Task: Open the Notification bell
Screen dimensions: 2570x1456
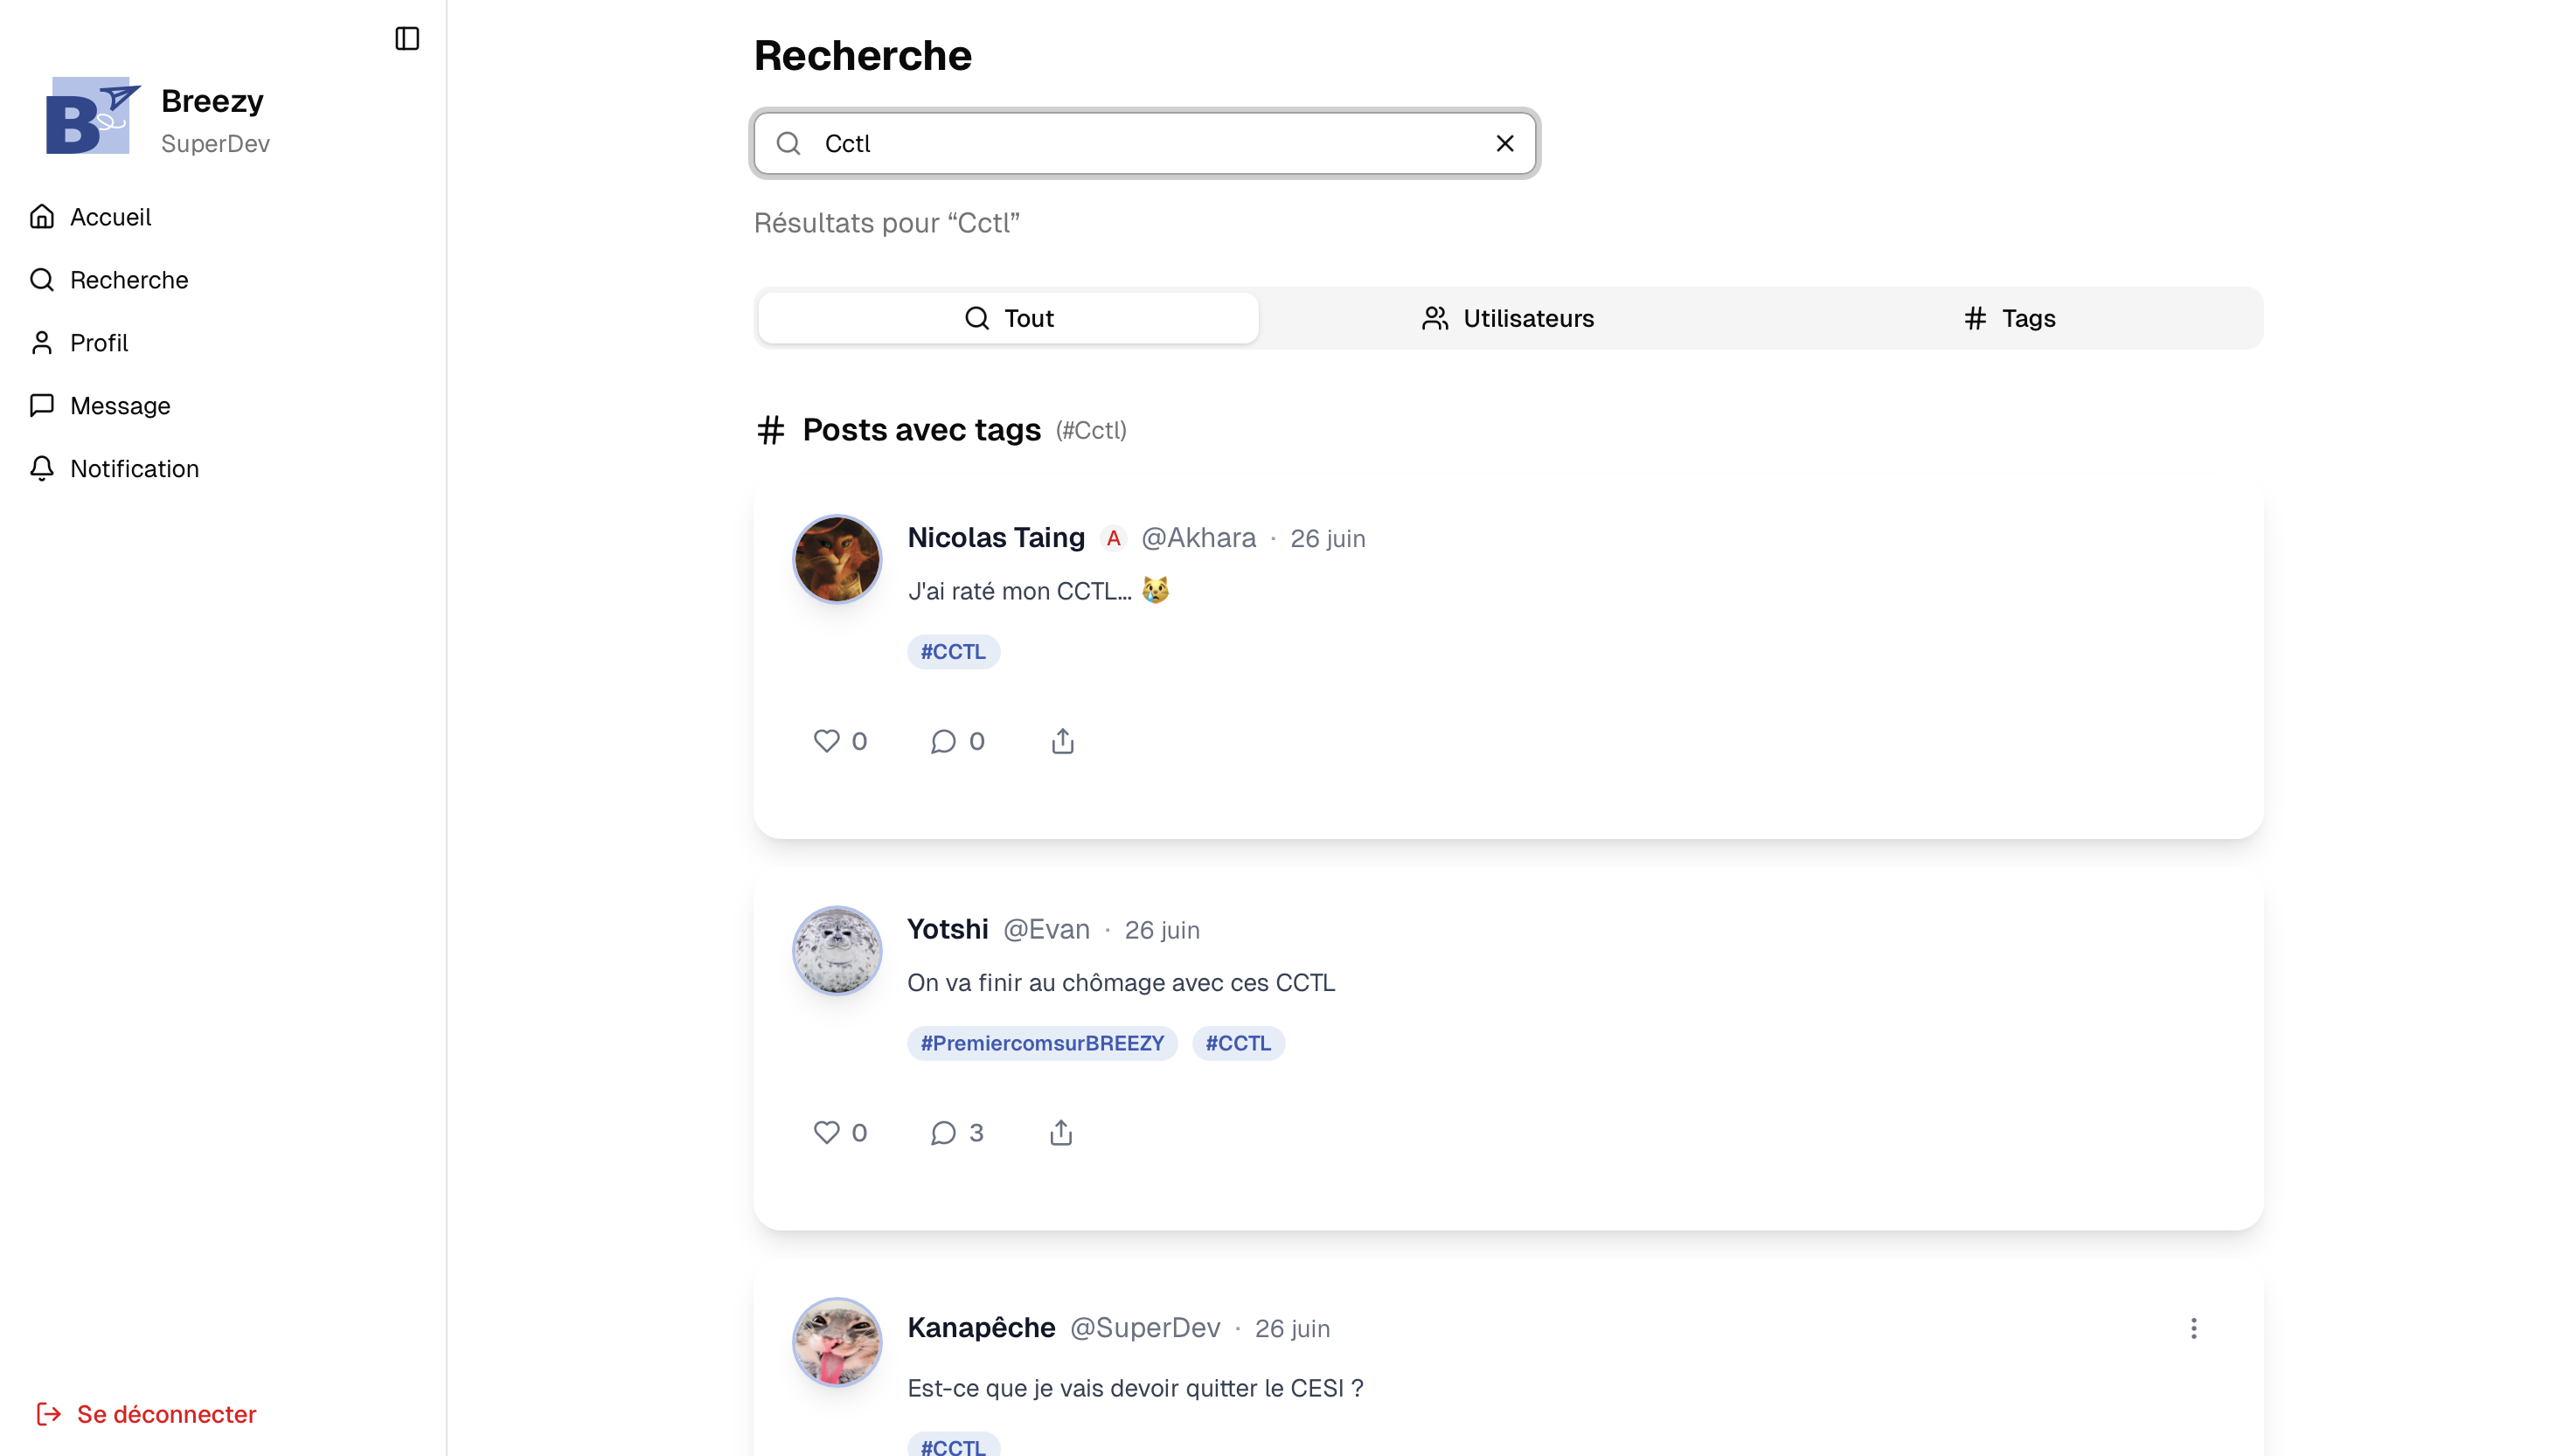Action: (x=135, y=468)
